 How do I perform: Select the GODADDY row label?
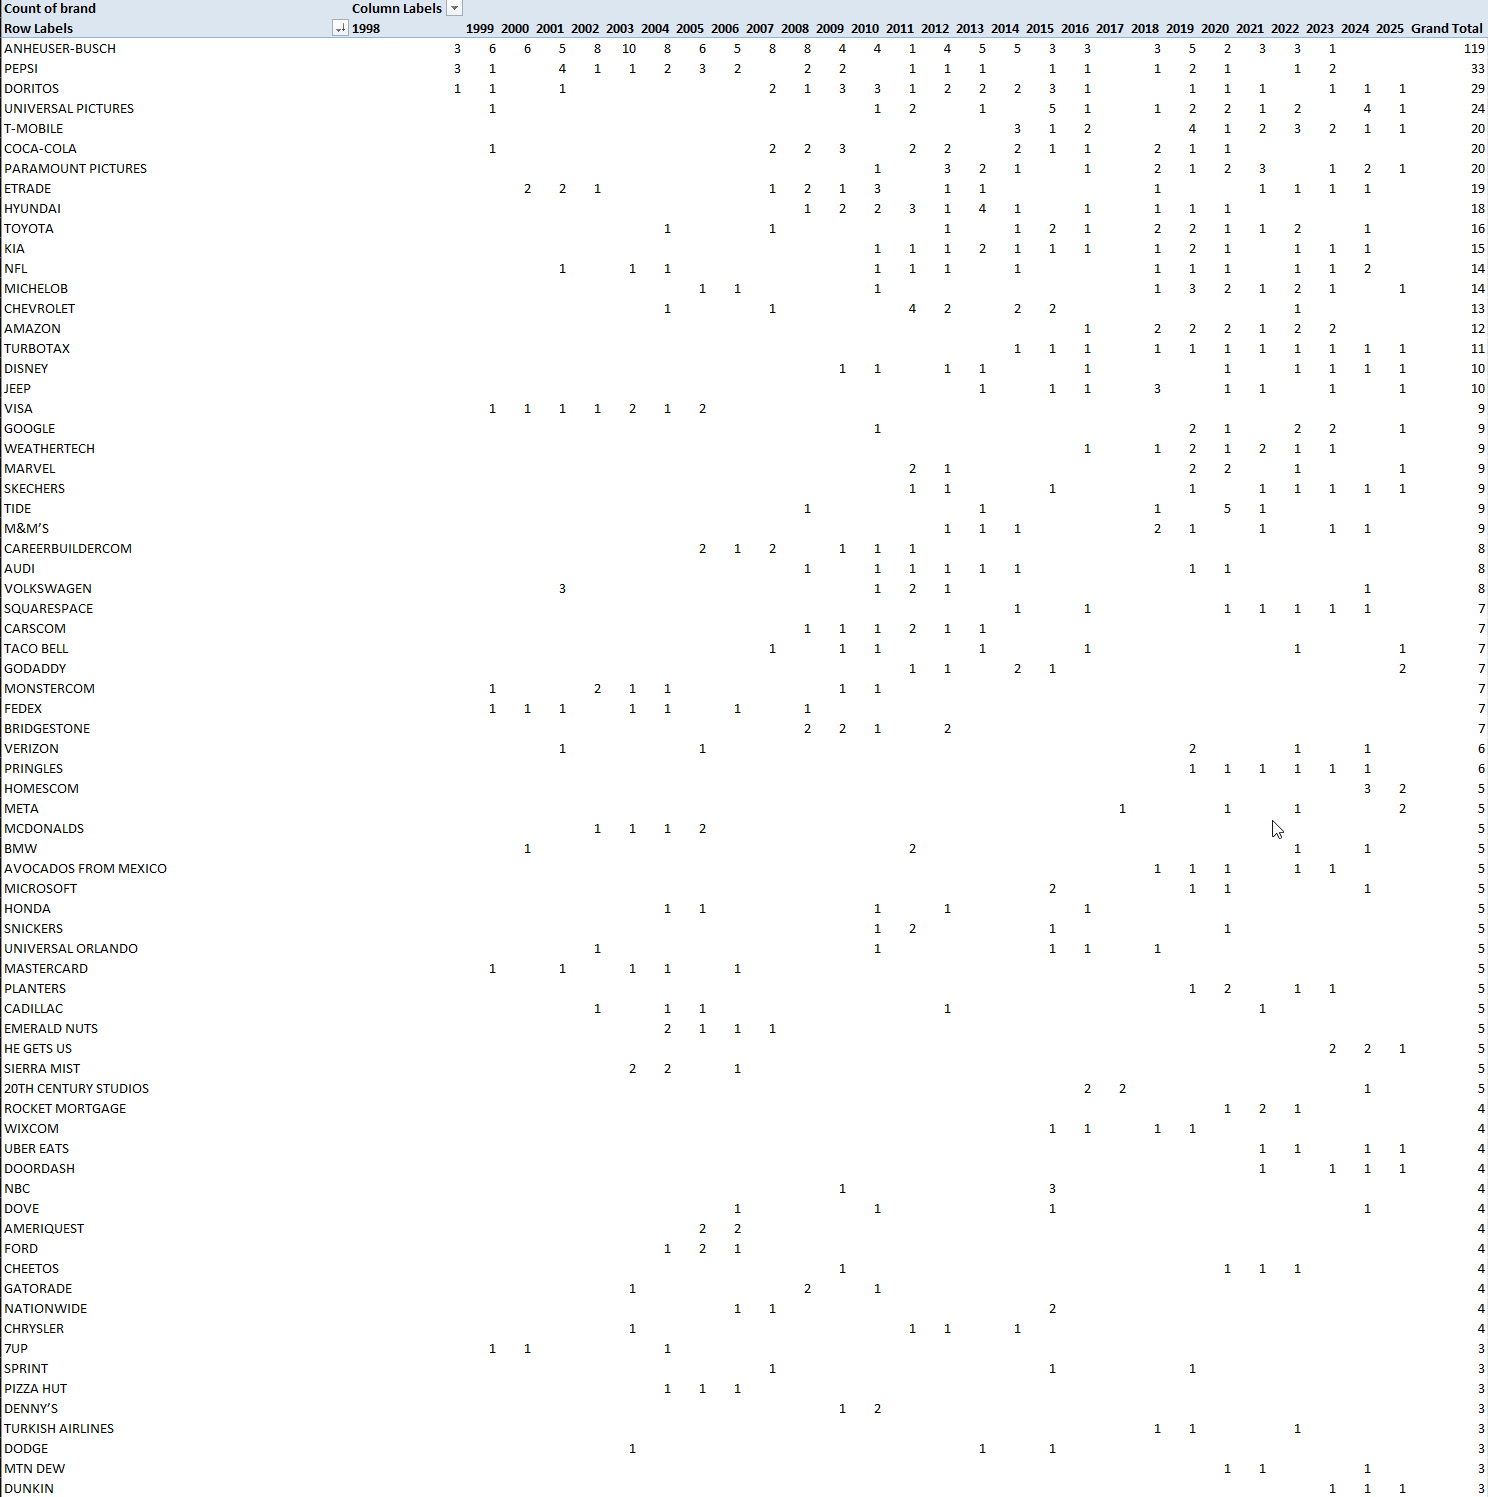[35, 668]
